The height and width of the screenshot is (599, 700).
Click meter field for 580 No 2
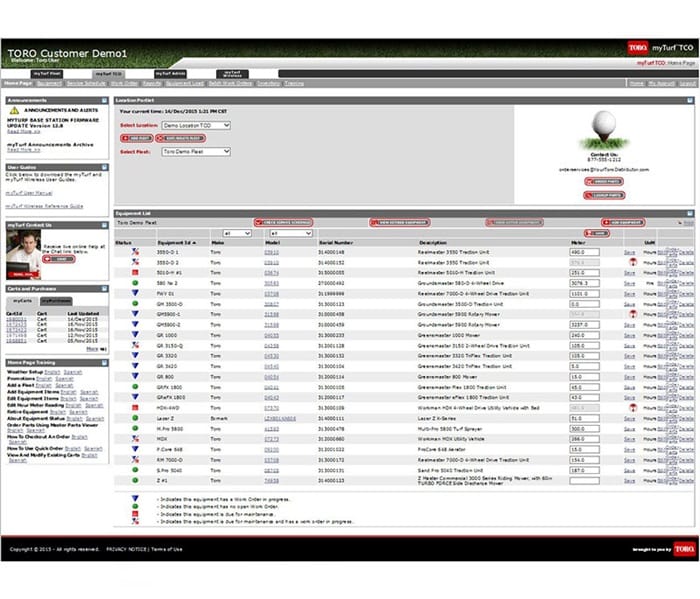click(584, 283)
